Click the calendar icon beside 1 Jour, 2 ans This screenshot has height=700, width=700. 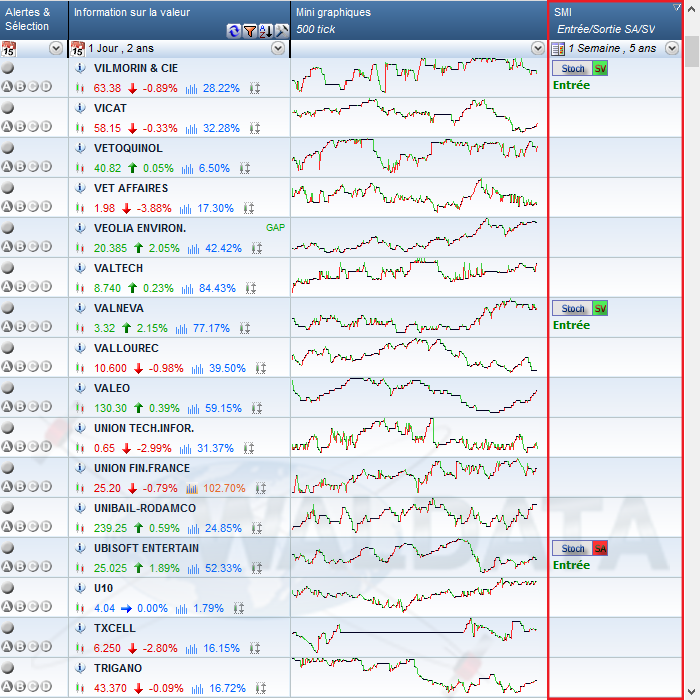click(78, 49)
